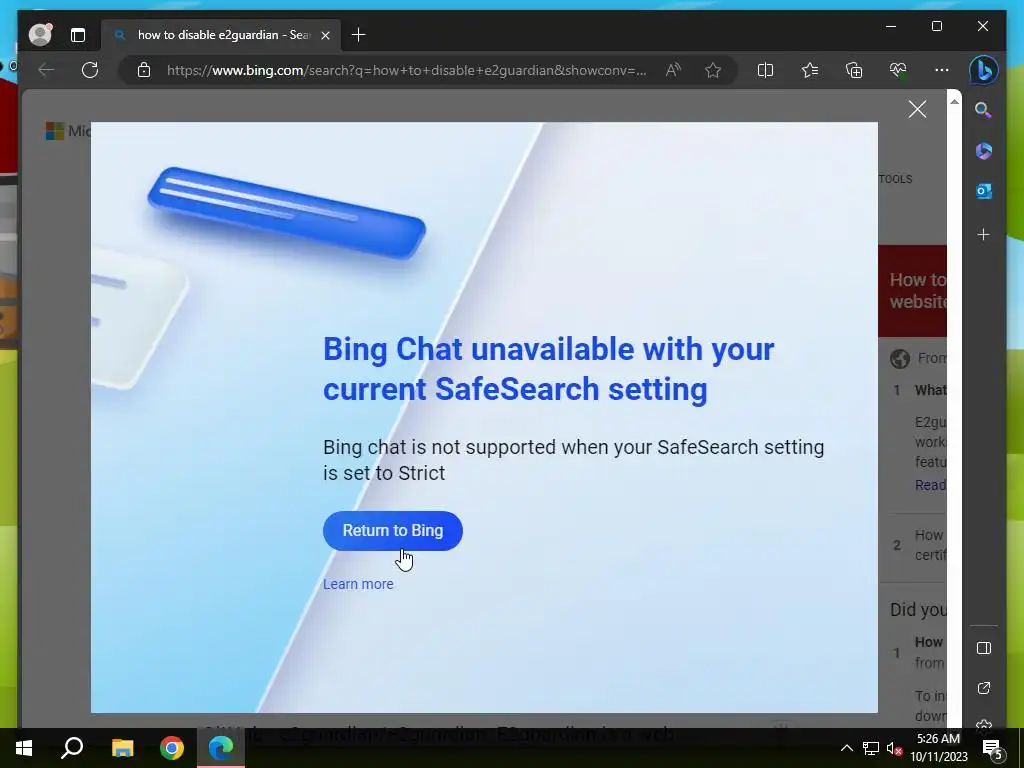
Task: Open the Learn more link
Action: click(358, 584)
